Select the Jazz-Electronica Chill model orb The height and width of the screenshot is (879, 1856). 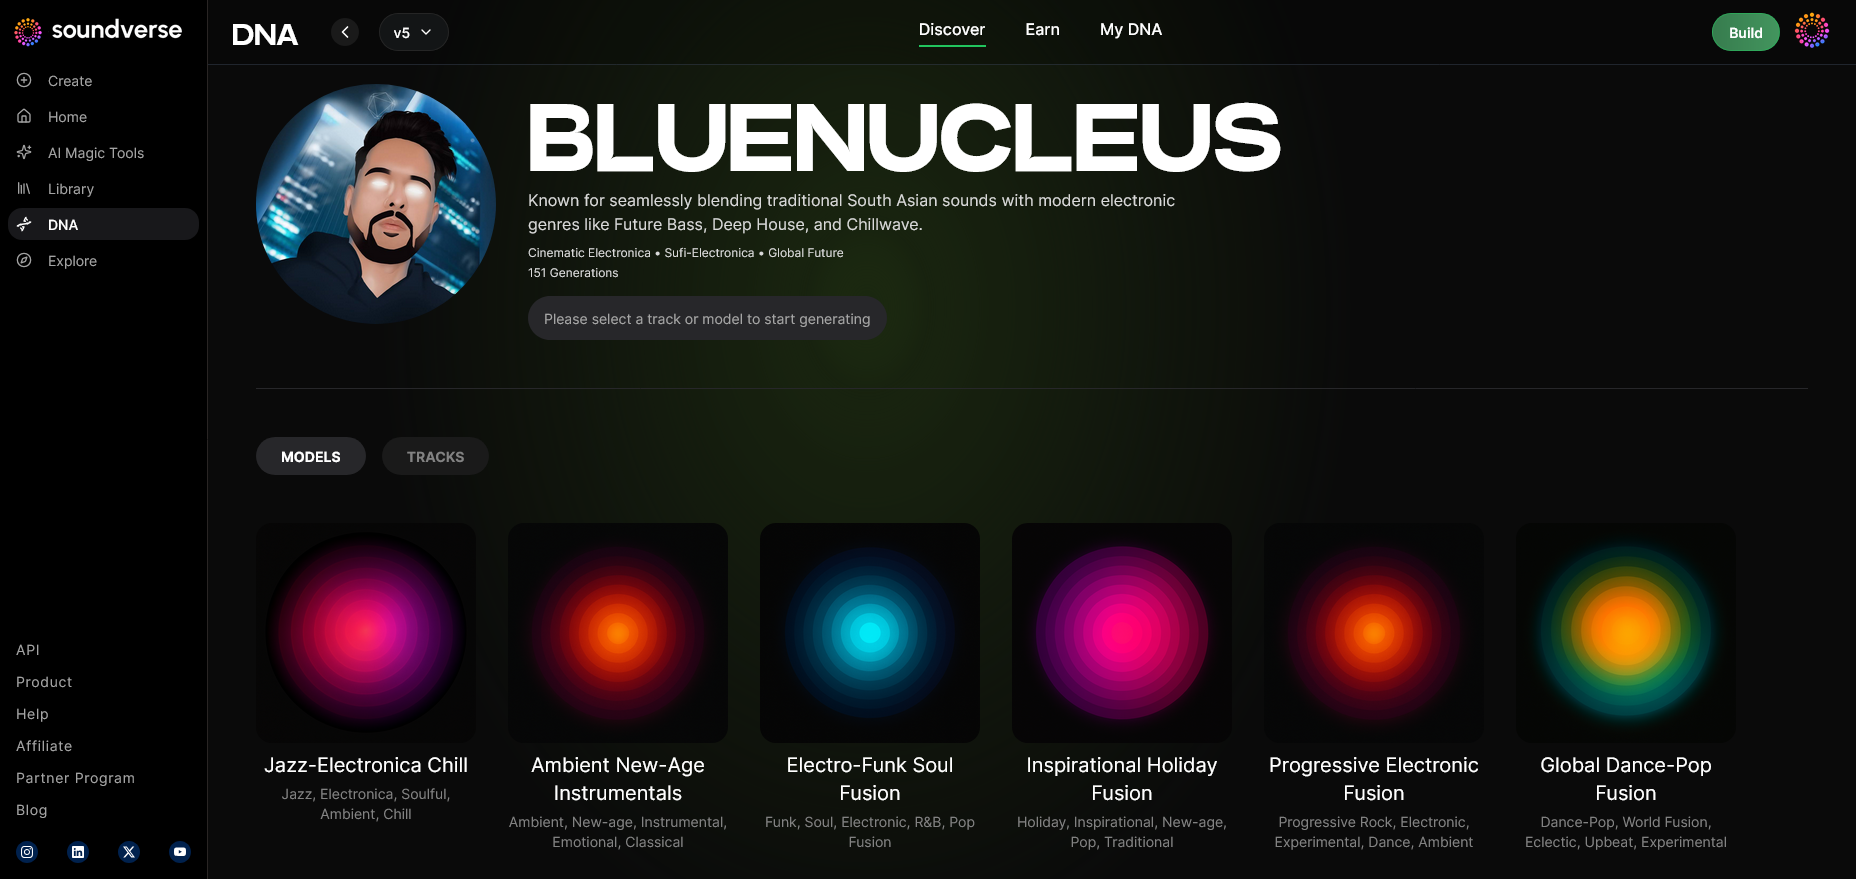[366, 632]
